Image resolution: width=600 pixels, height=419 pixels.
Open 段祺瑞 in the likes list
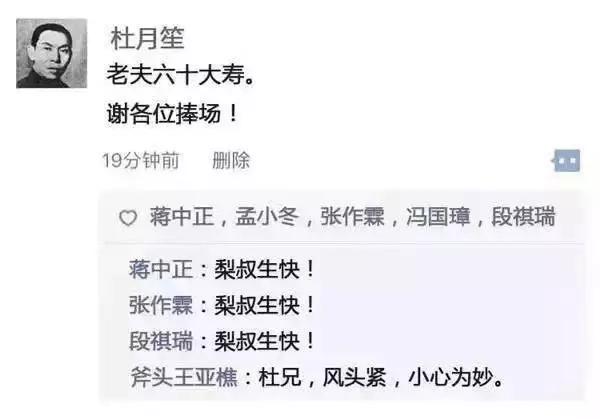coord(523,217)
